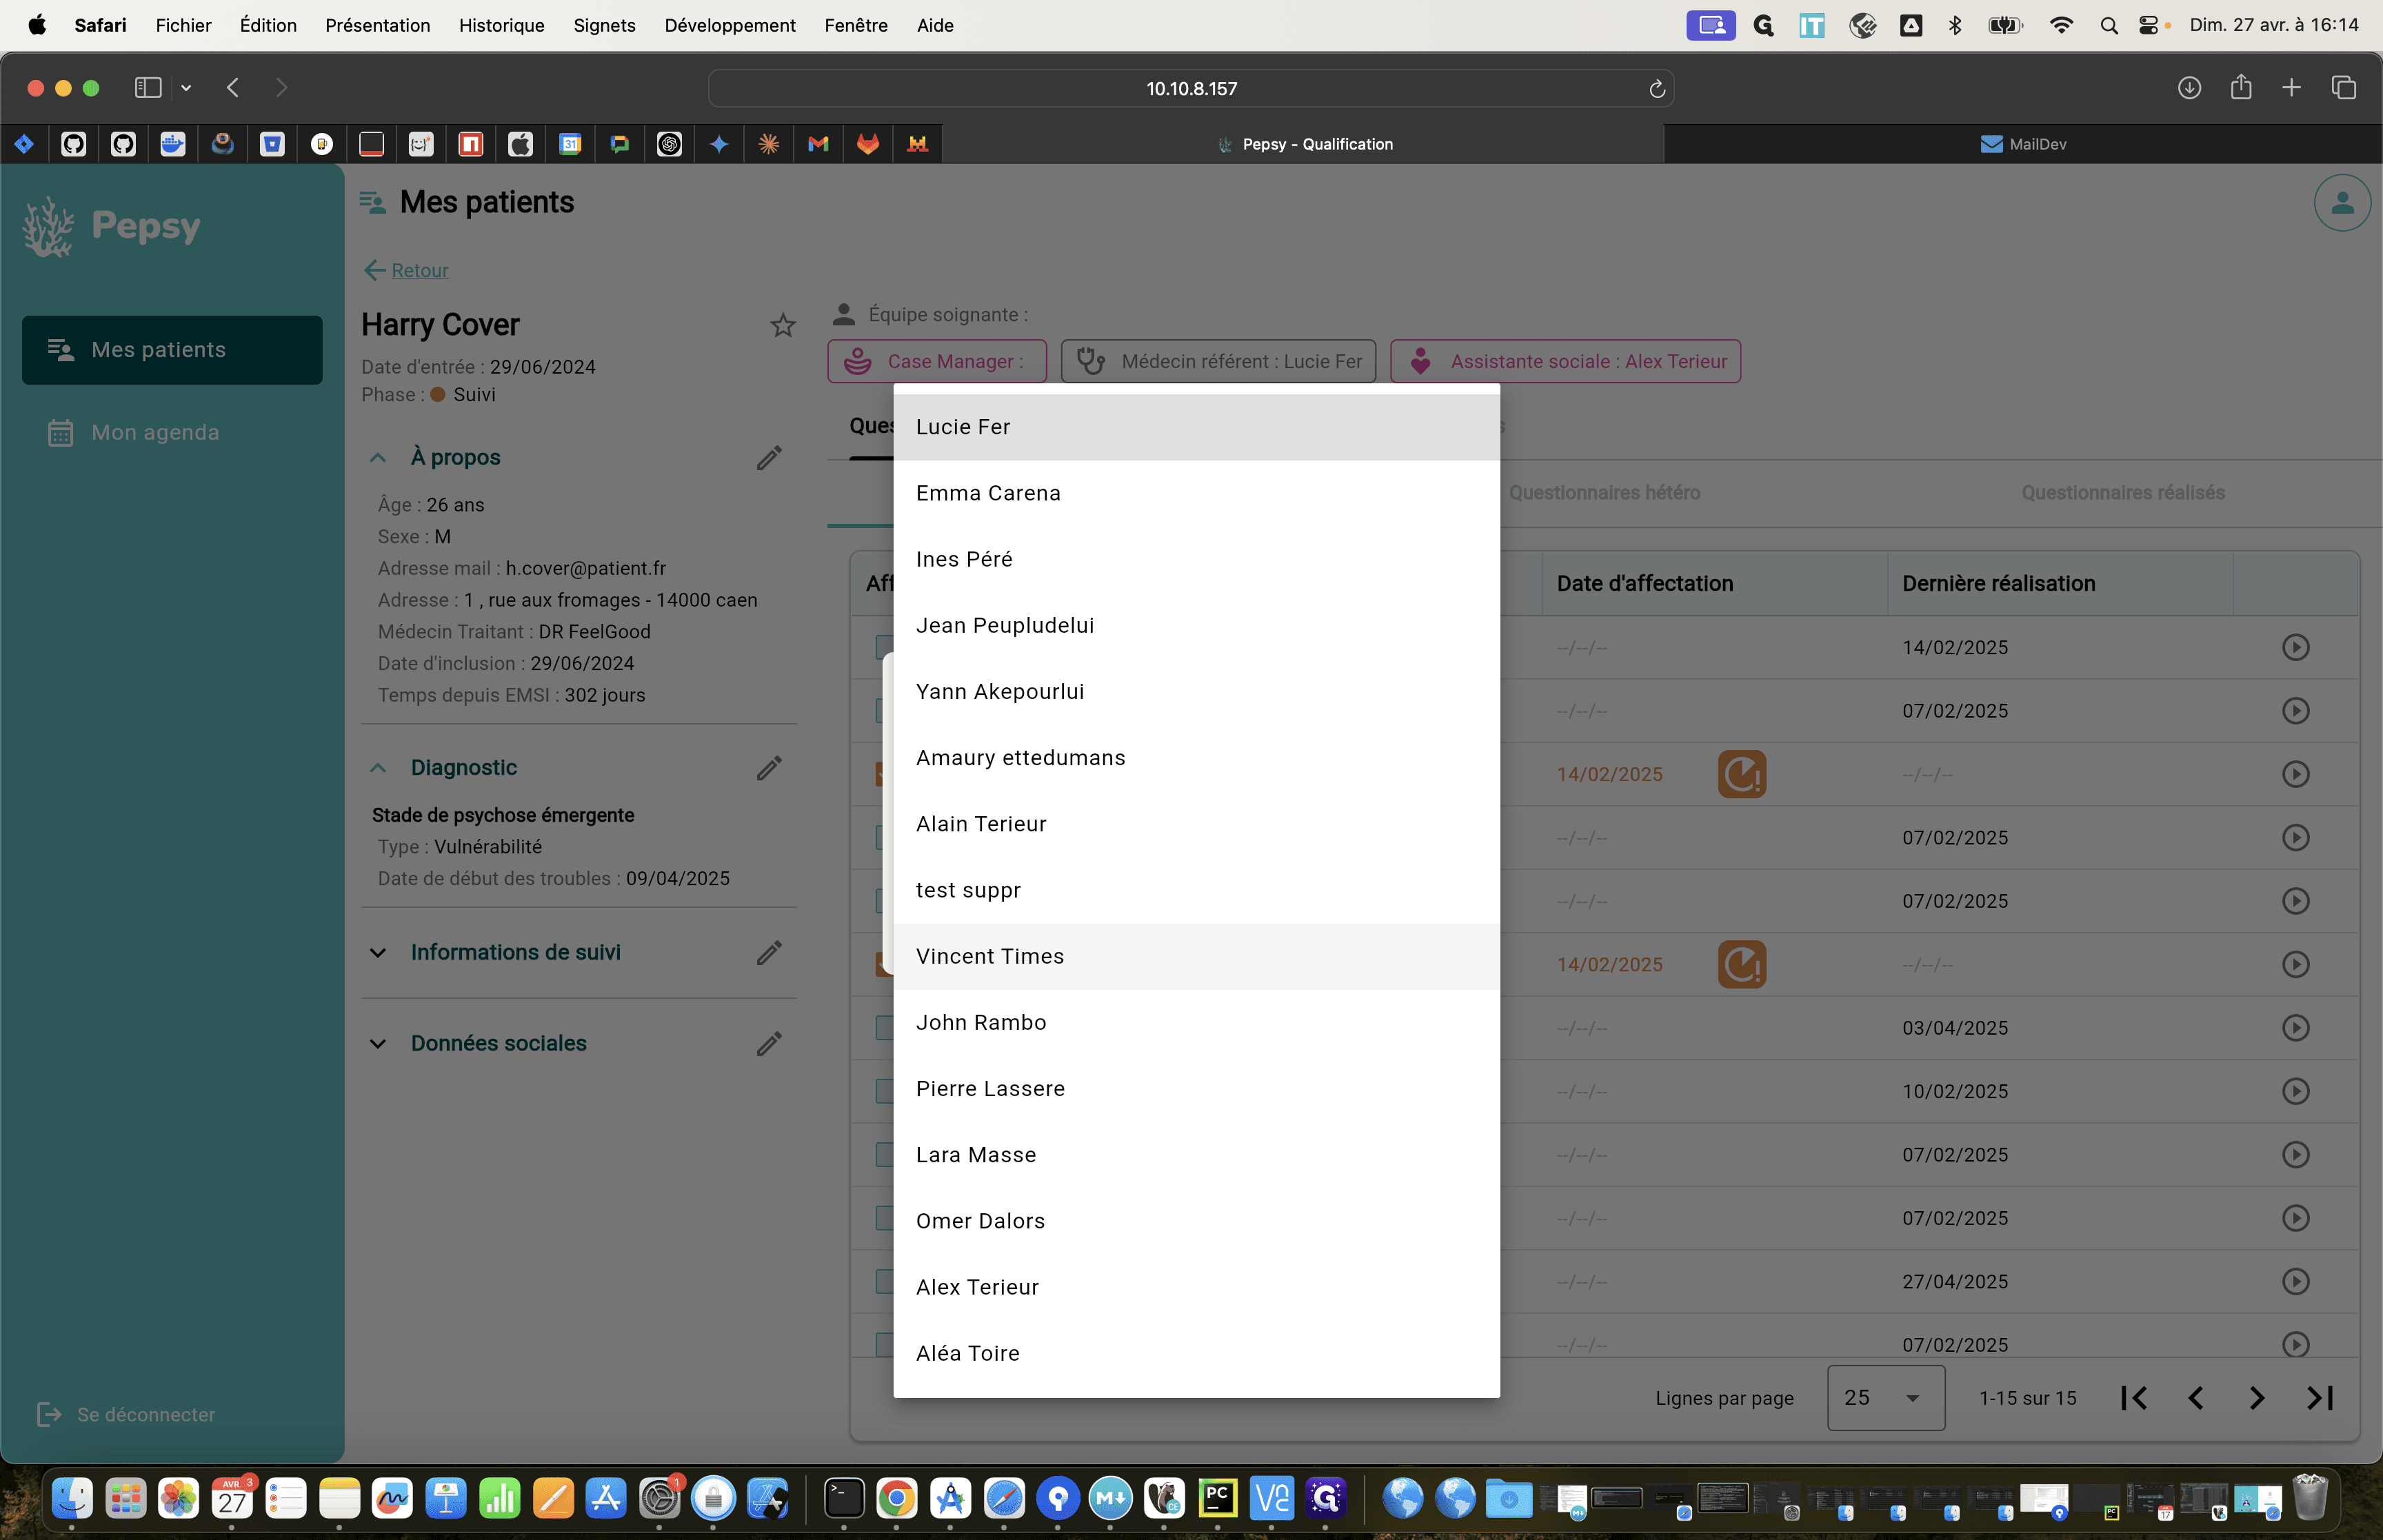Open Case Manager selector chip
This screenshot has width=2383, height=1540.
pyautogui.click(x=937, y=361)
